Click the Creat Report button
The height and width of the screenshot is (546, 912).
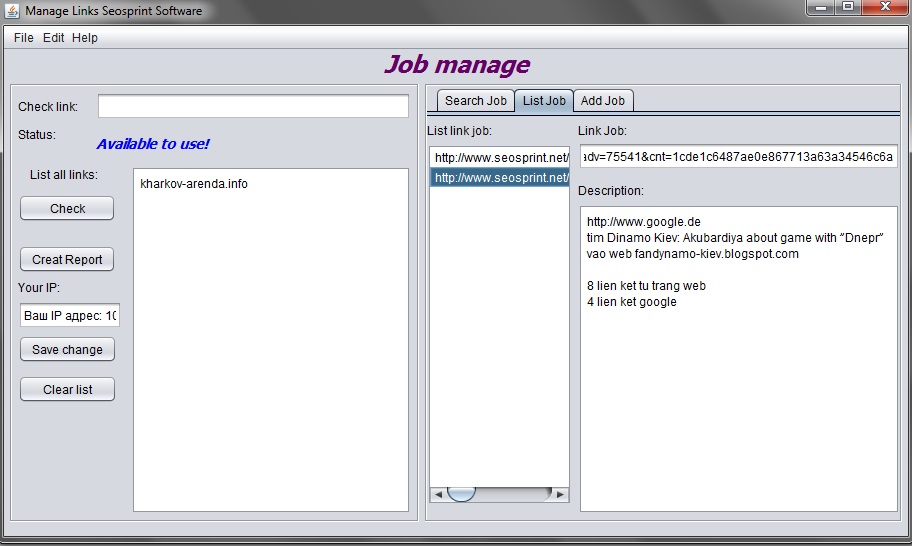[x=67, y=259]
